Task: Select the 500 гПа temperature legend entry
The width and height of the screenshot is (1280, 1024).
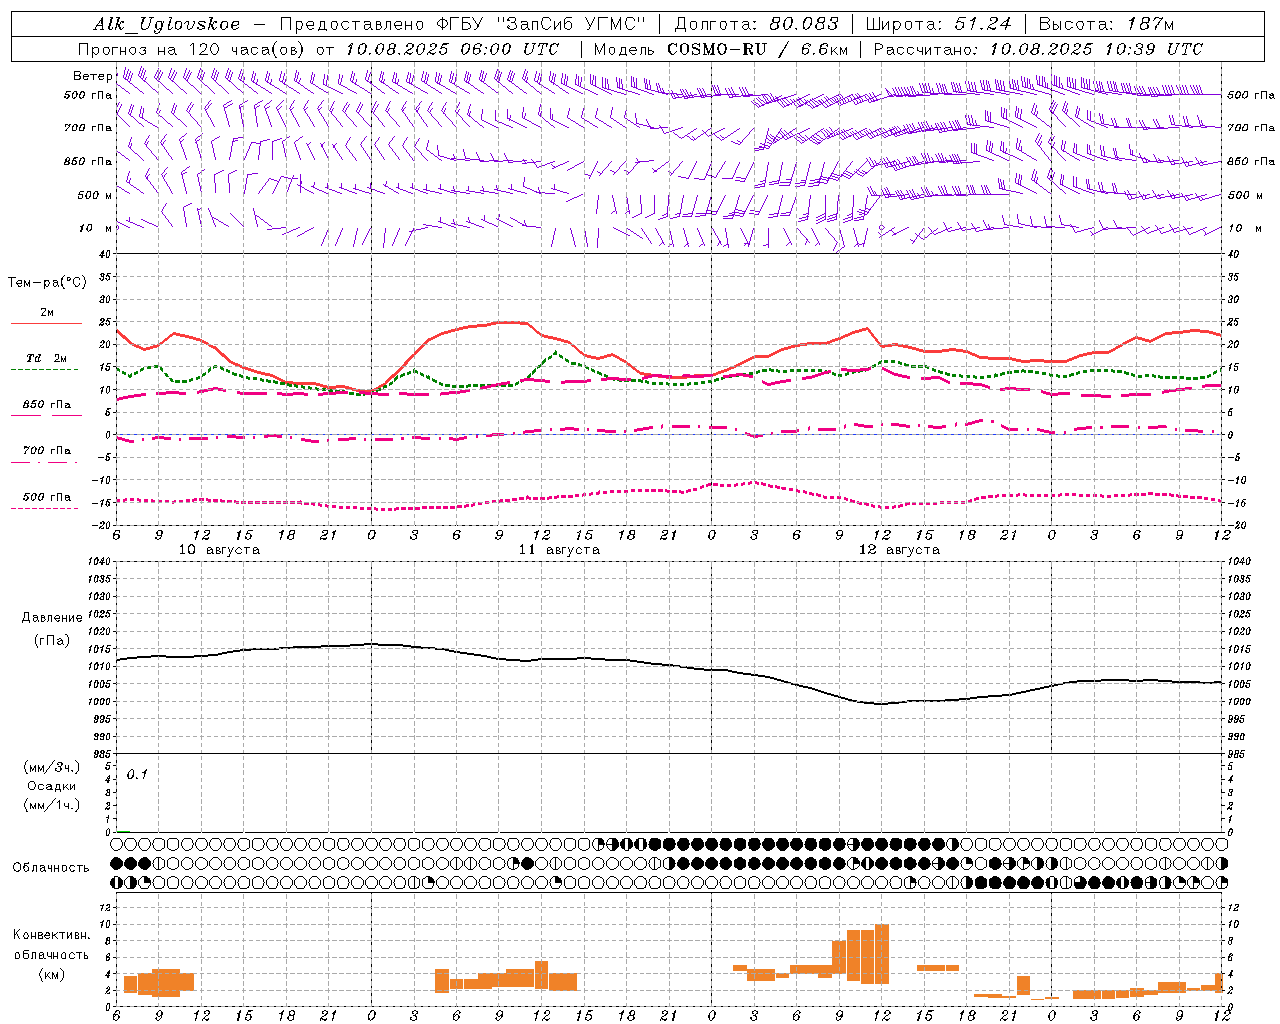Action: (x=46, y=497)
